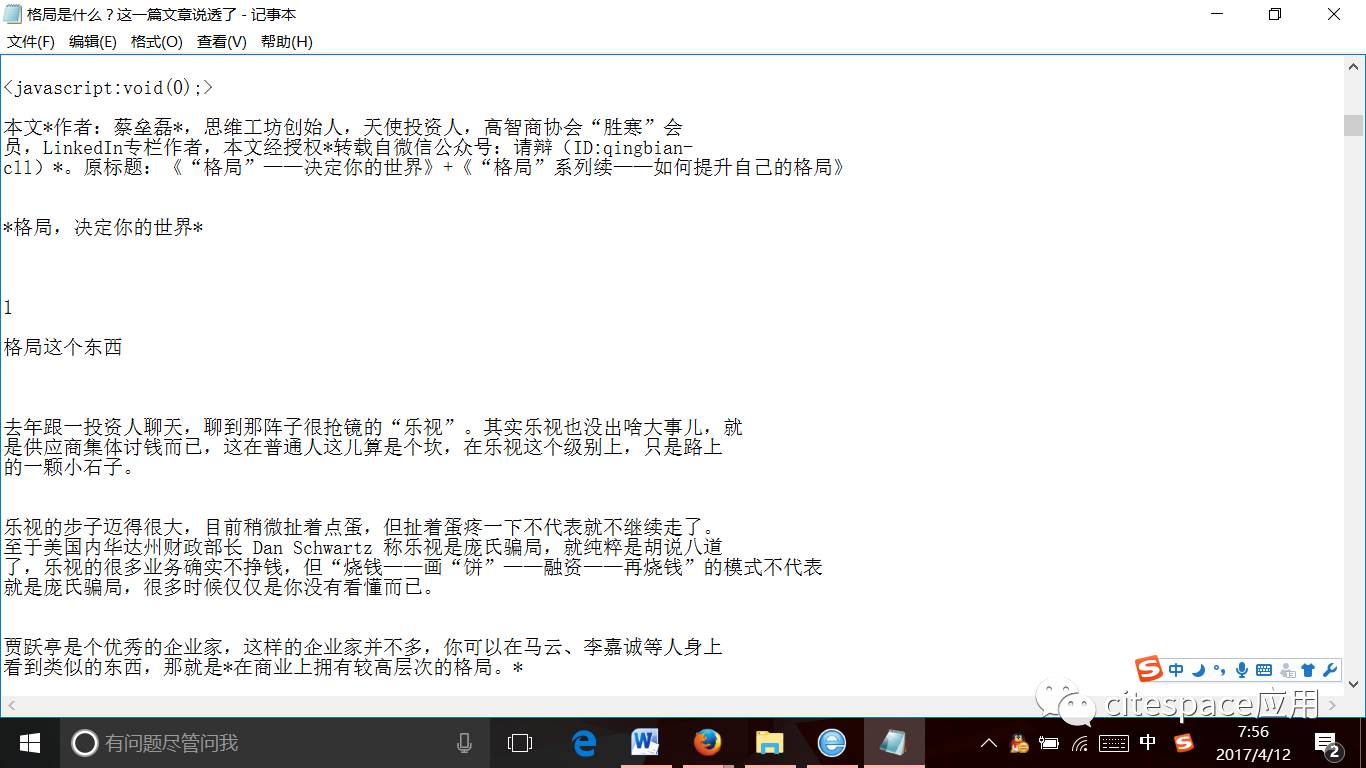Toggle Chinese punctuation on the Sogou toolbar
This screenshot has height=768, width=1366.
1219,670
